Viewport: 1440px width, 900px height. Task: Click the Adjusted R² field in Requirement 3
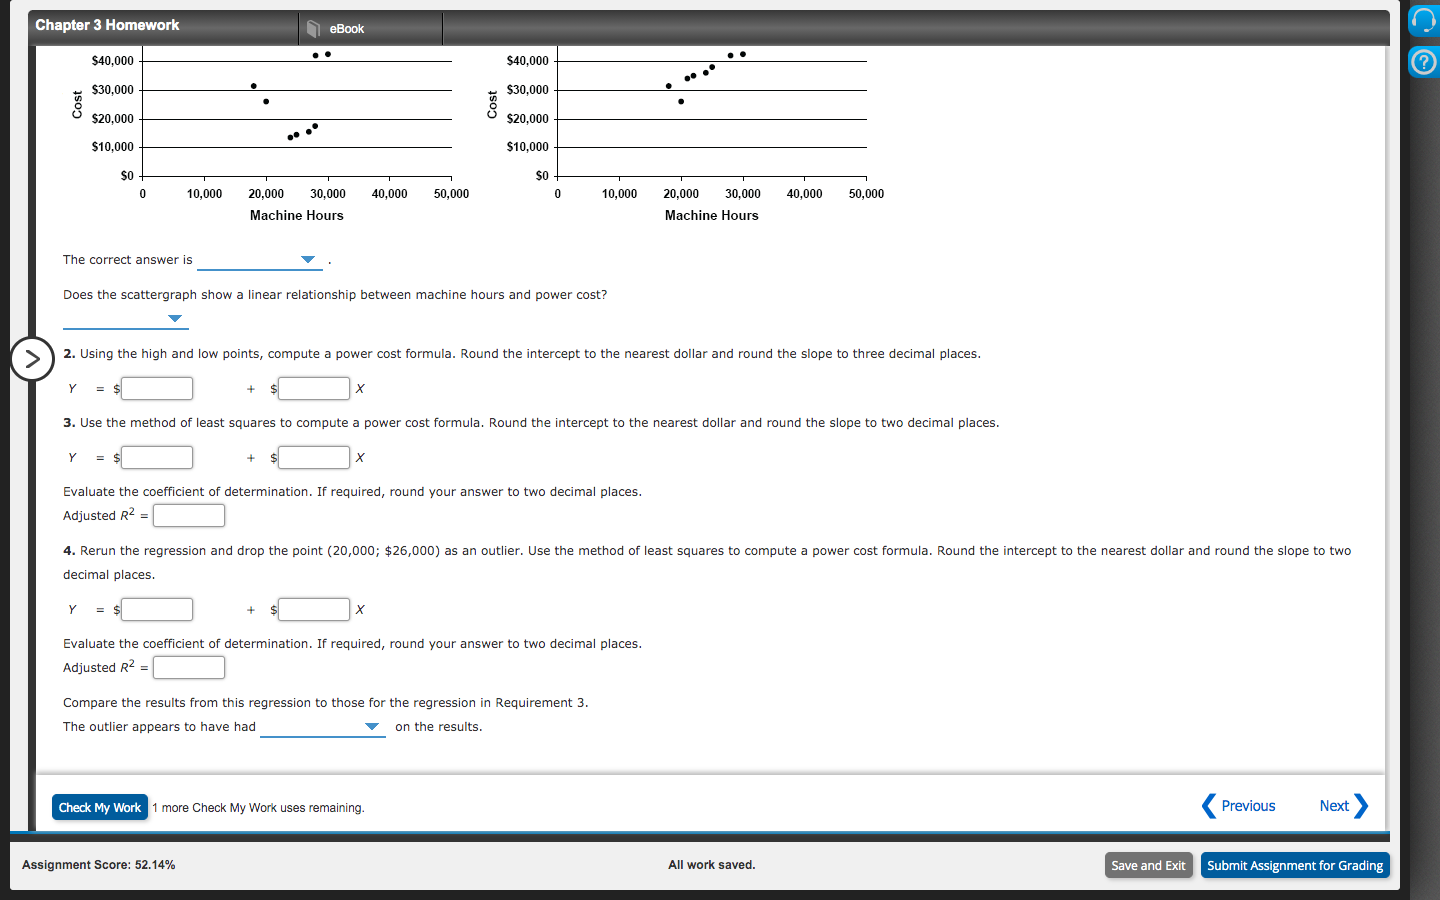tap(189, 515)
